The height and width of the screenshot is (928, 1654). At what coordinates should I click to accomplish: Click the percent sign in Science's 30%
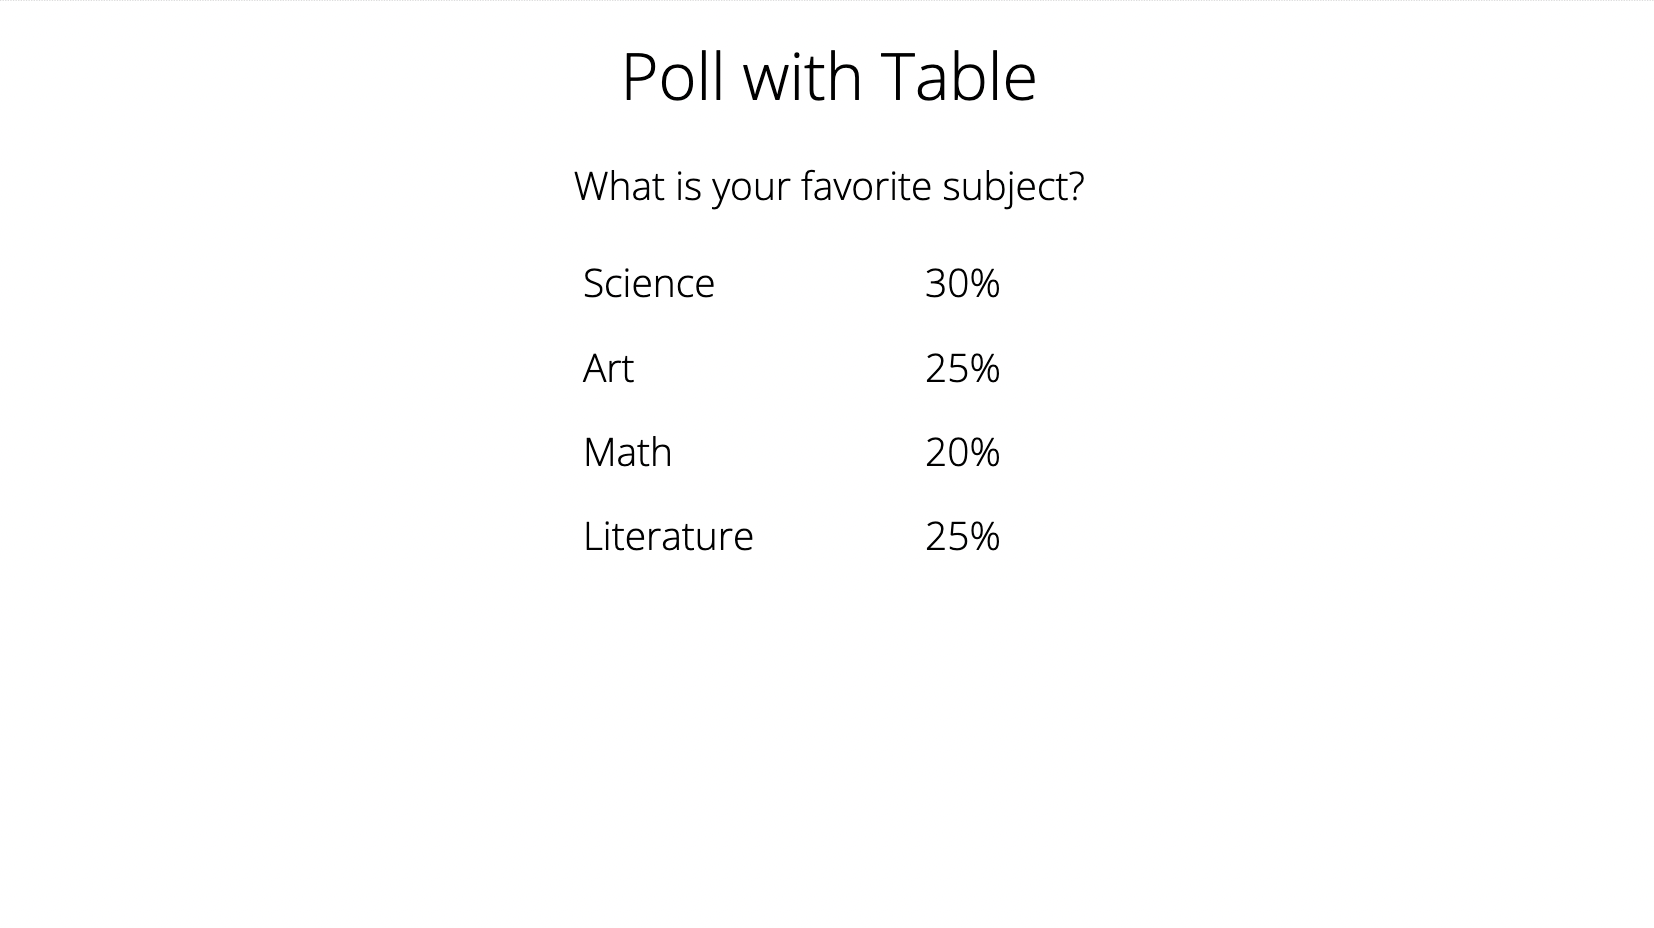(x=985, y=284)
